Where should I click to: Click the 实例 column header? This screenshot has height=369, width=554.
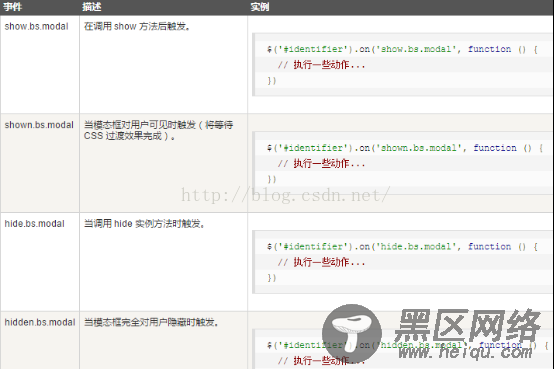(x=260, y=7)
